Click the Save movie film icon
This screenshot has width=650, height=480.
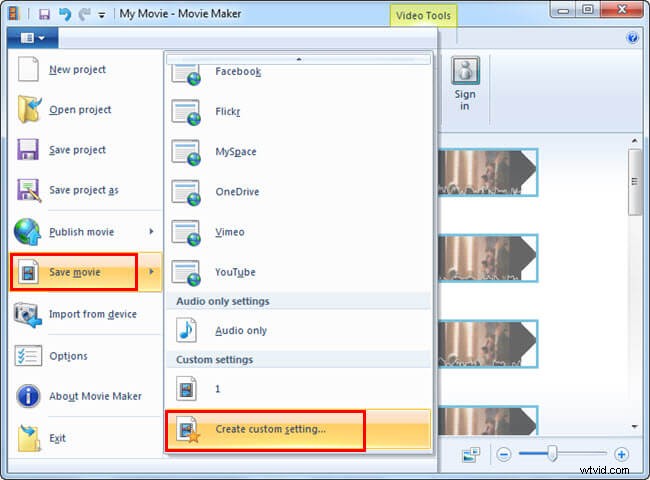[28, 272]
